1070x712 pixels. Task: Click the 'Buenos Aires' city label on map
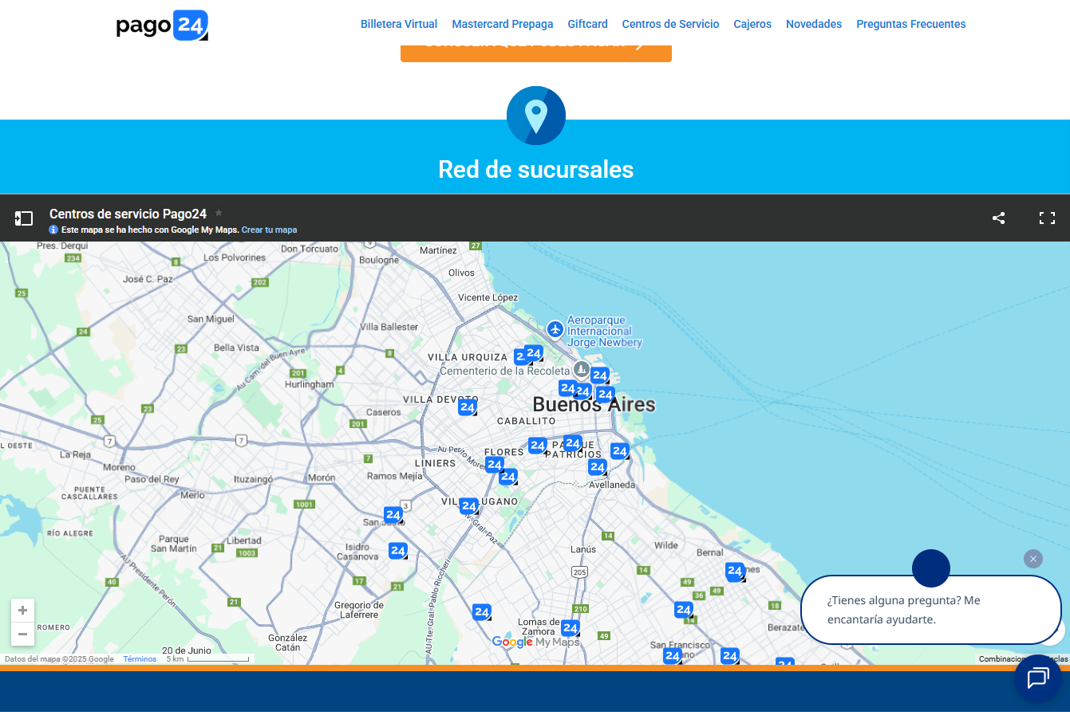coord(594,404)
